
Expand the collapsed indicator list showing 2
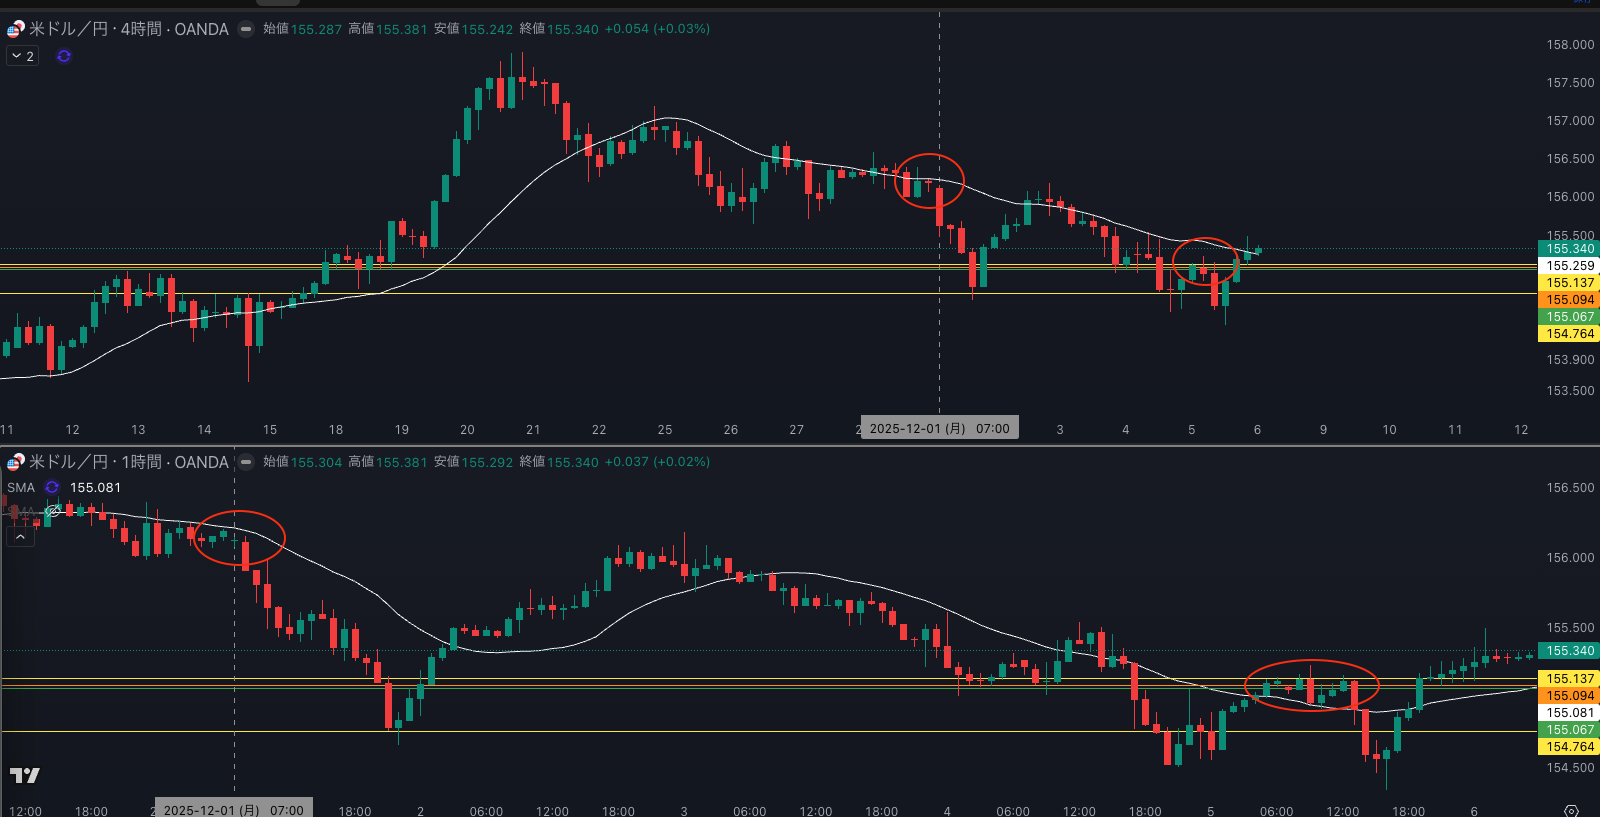coord(22,56)
